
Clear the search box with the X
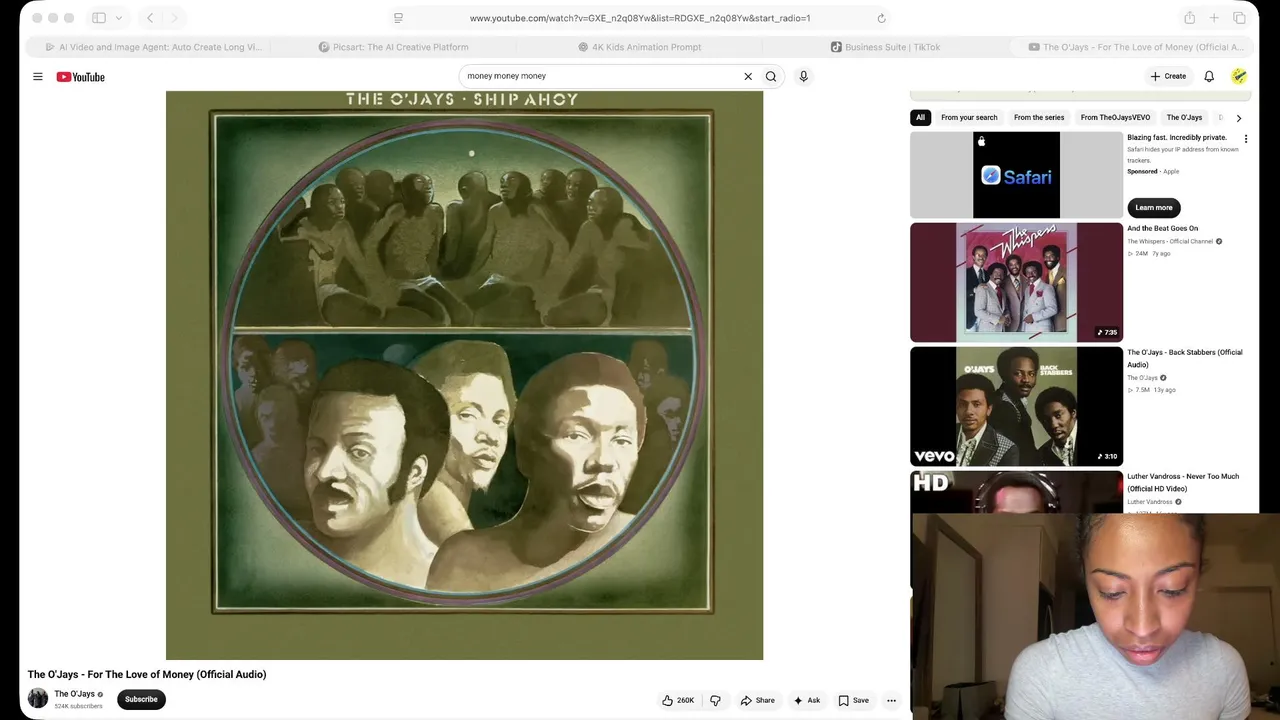point(748,76)
